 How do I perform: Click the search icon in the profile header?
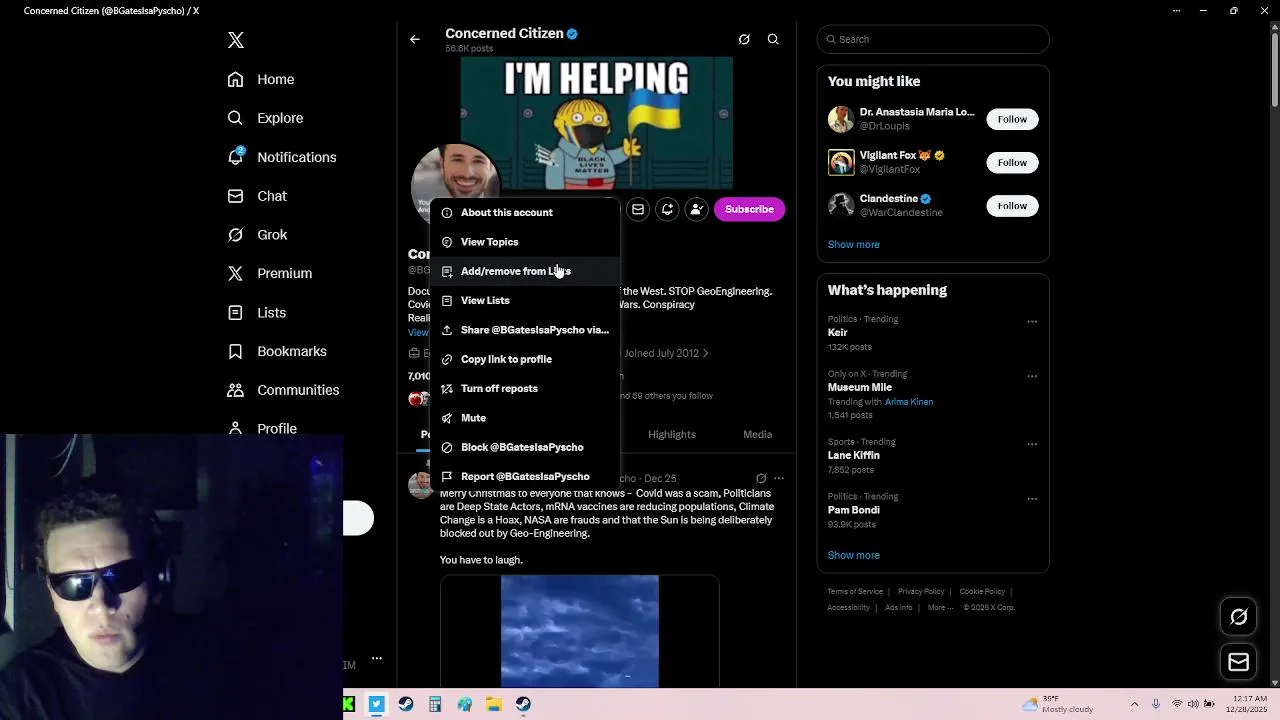pos(773,39)
